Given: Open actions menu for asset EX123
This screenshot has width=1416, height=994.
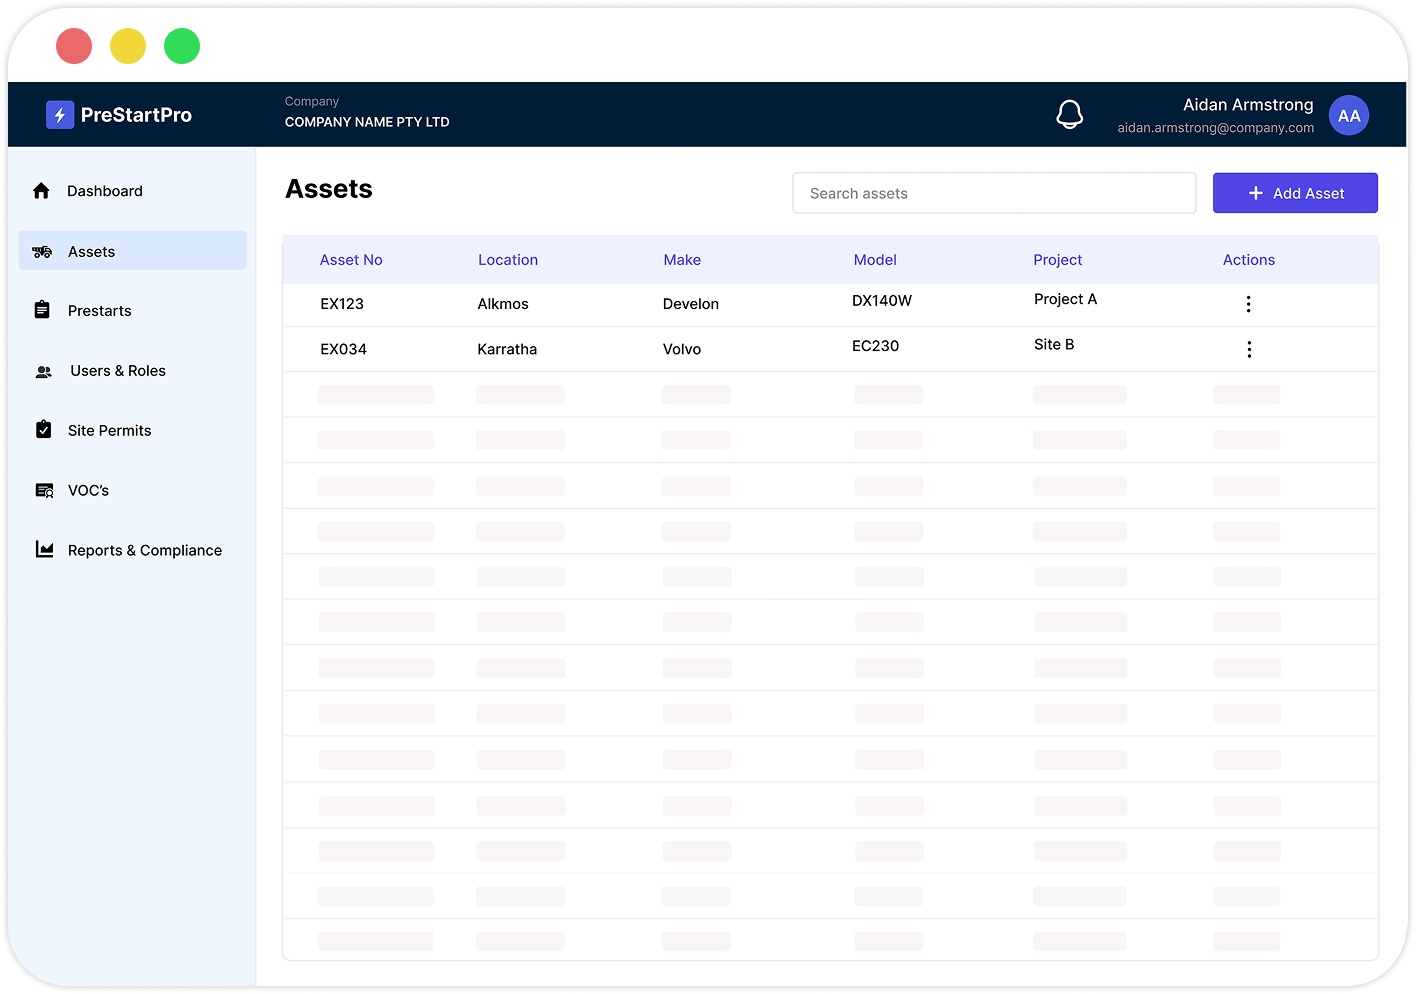Looking at the screenshot, I should 1248,304.
